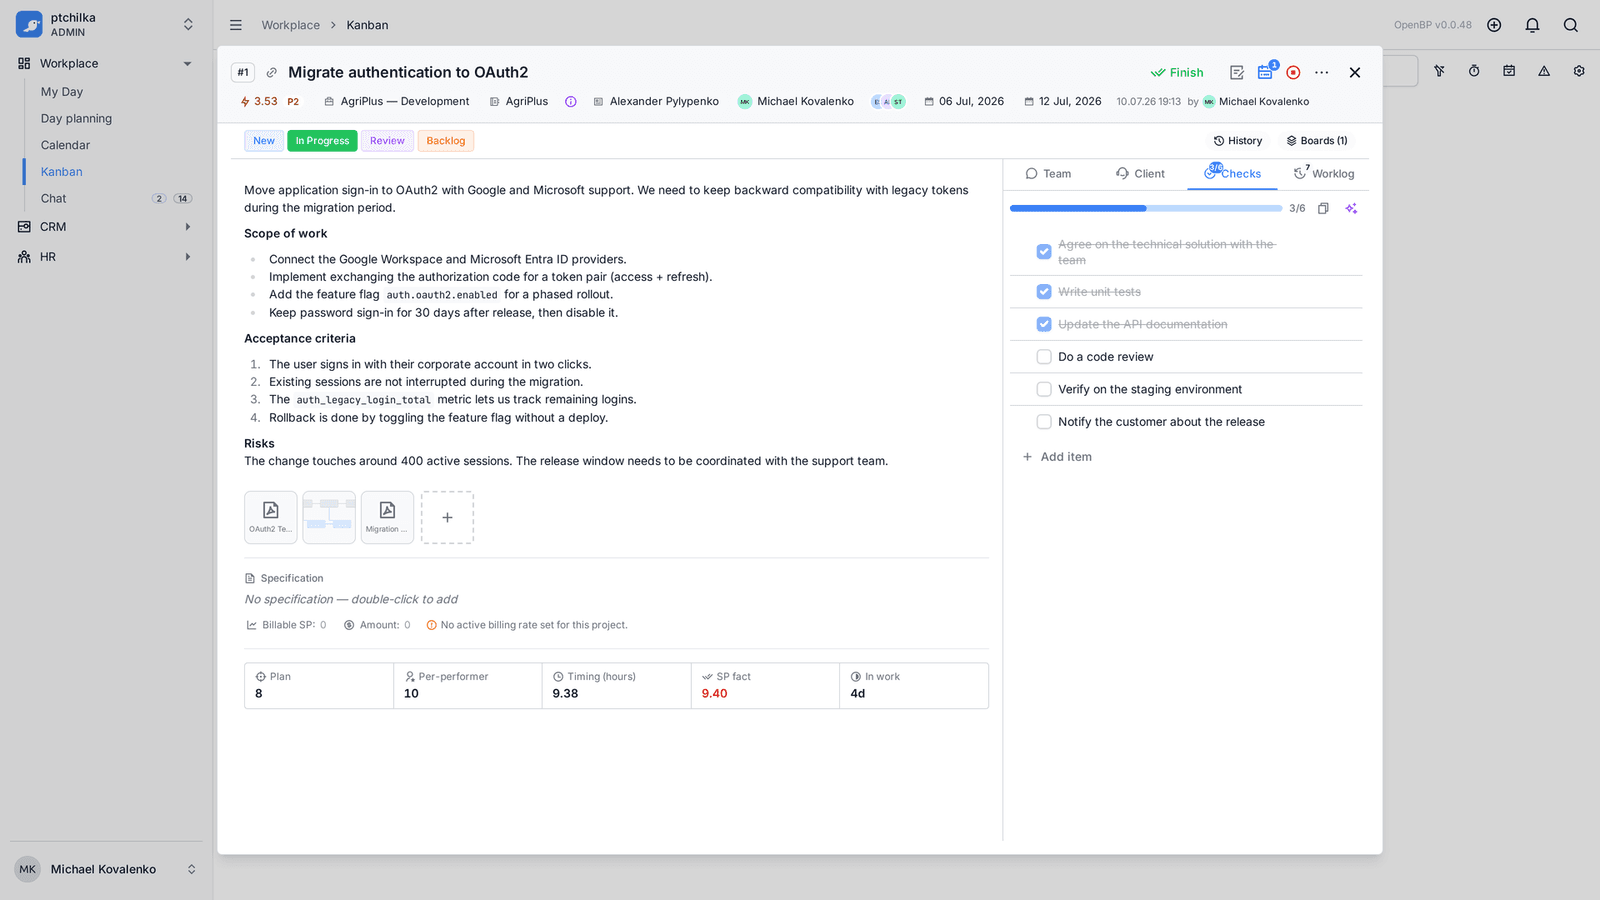This screenshot has height=900, width=1600.
Task: Uncheck 'Write unit tests' item
Action: coord(1044,292)
